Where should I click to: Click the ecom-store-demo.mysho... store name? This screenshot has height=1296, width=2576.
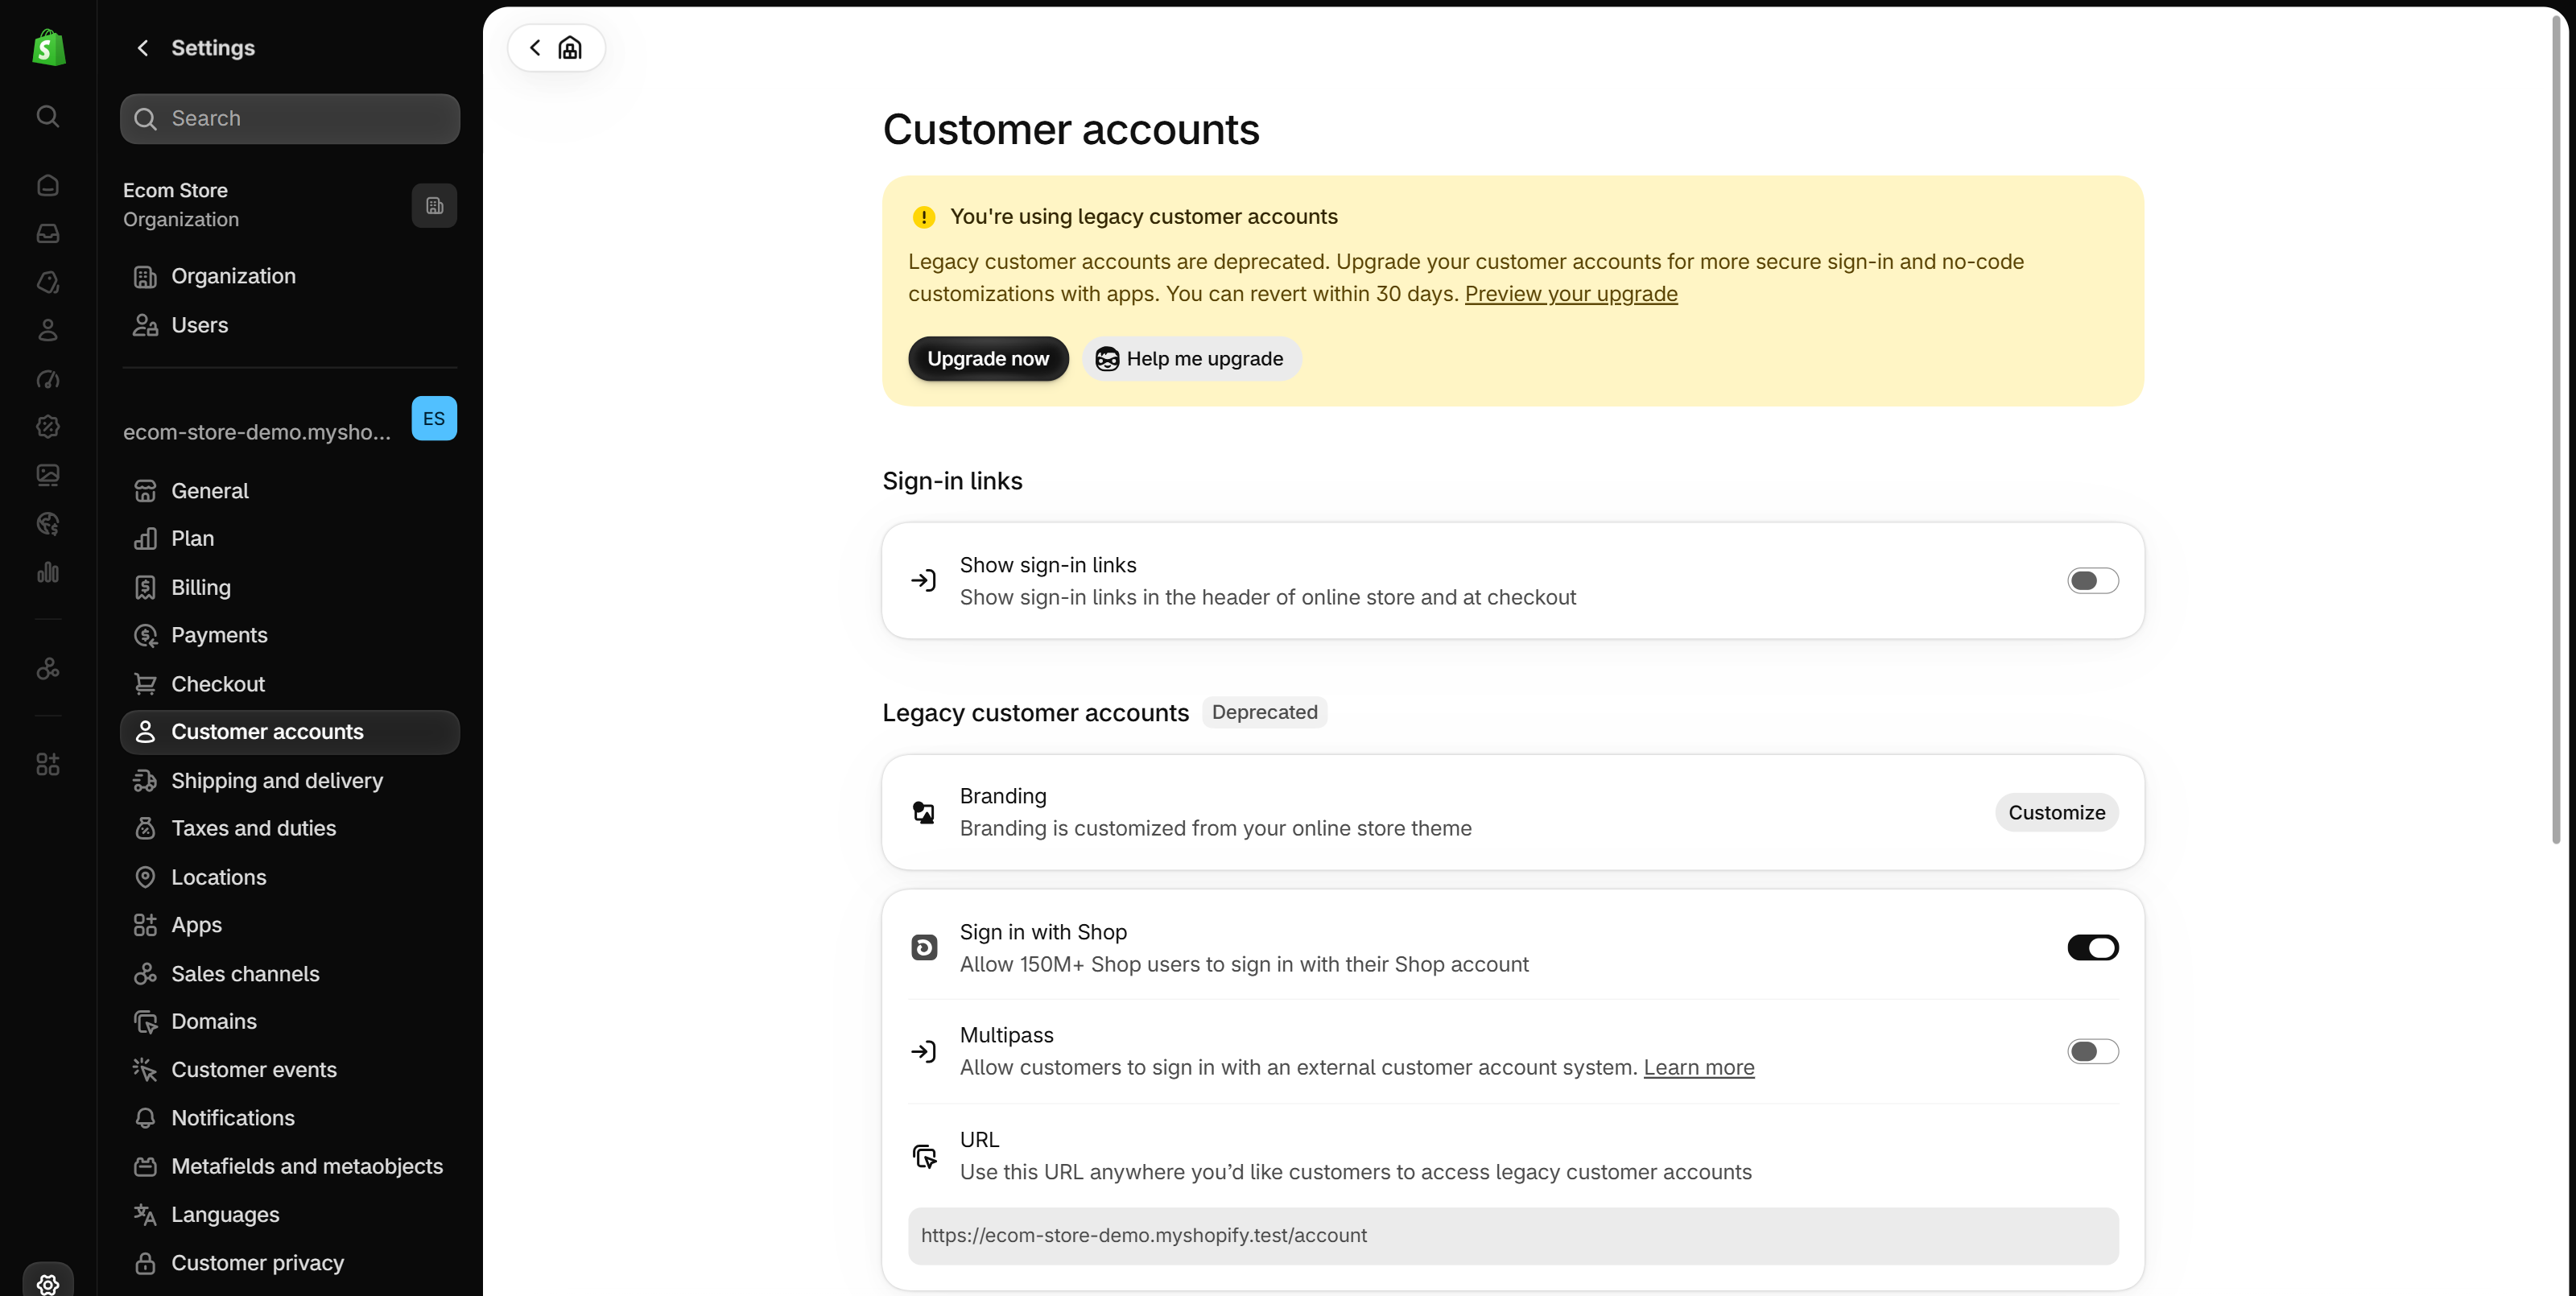tap(257, 432)
